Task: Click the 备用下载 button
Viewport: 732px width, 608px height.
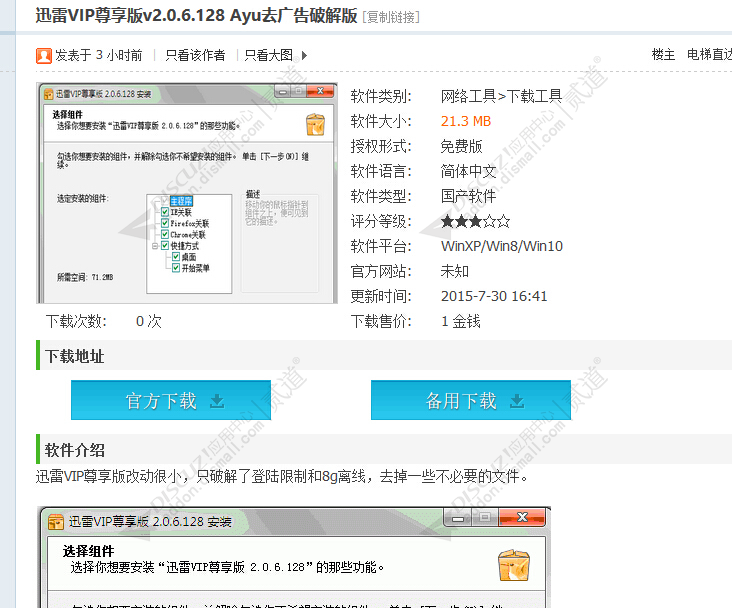Action: 471,400
